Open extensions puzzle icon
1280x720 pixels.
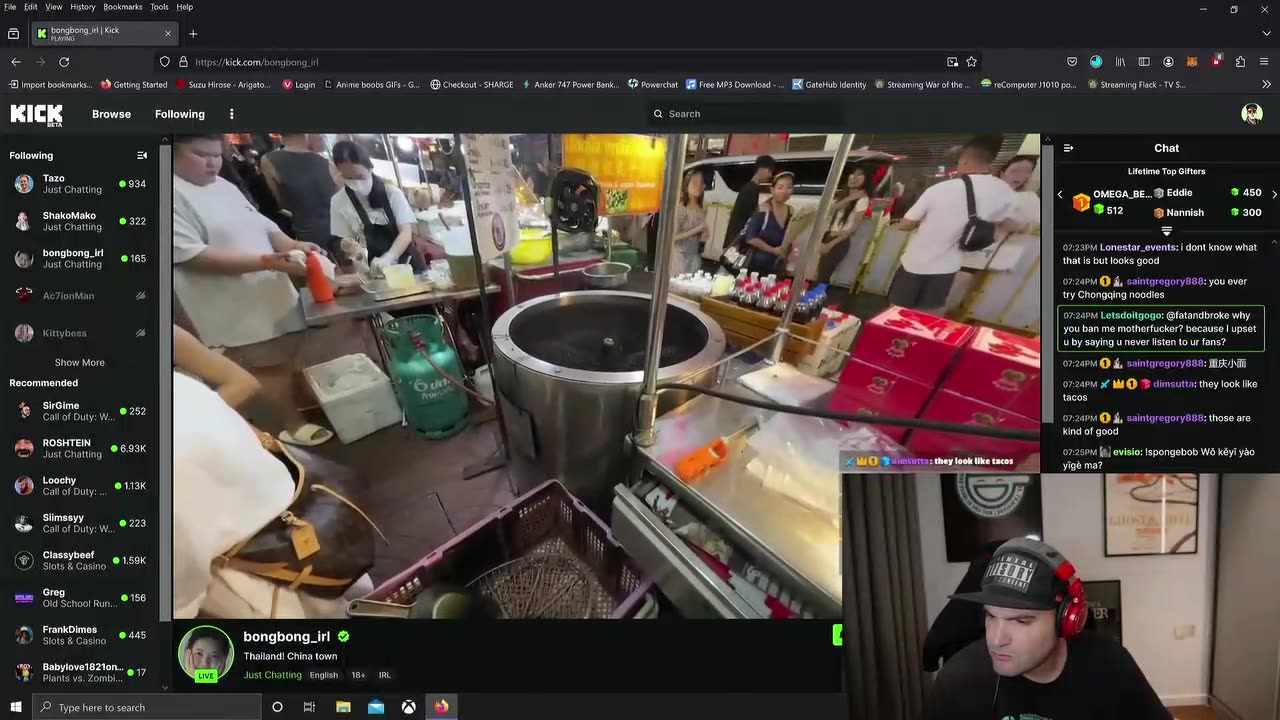1240,62
